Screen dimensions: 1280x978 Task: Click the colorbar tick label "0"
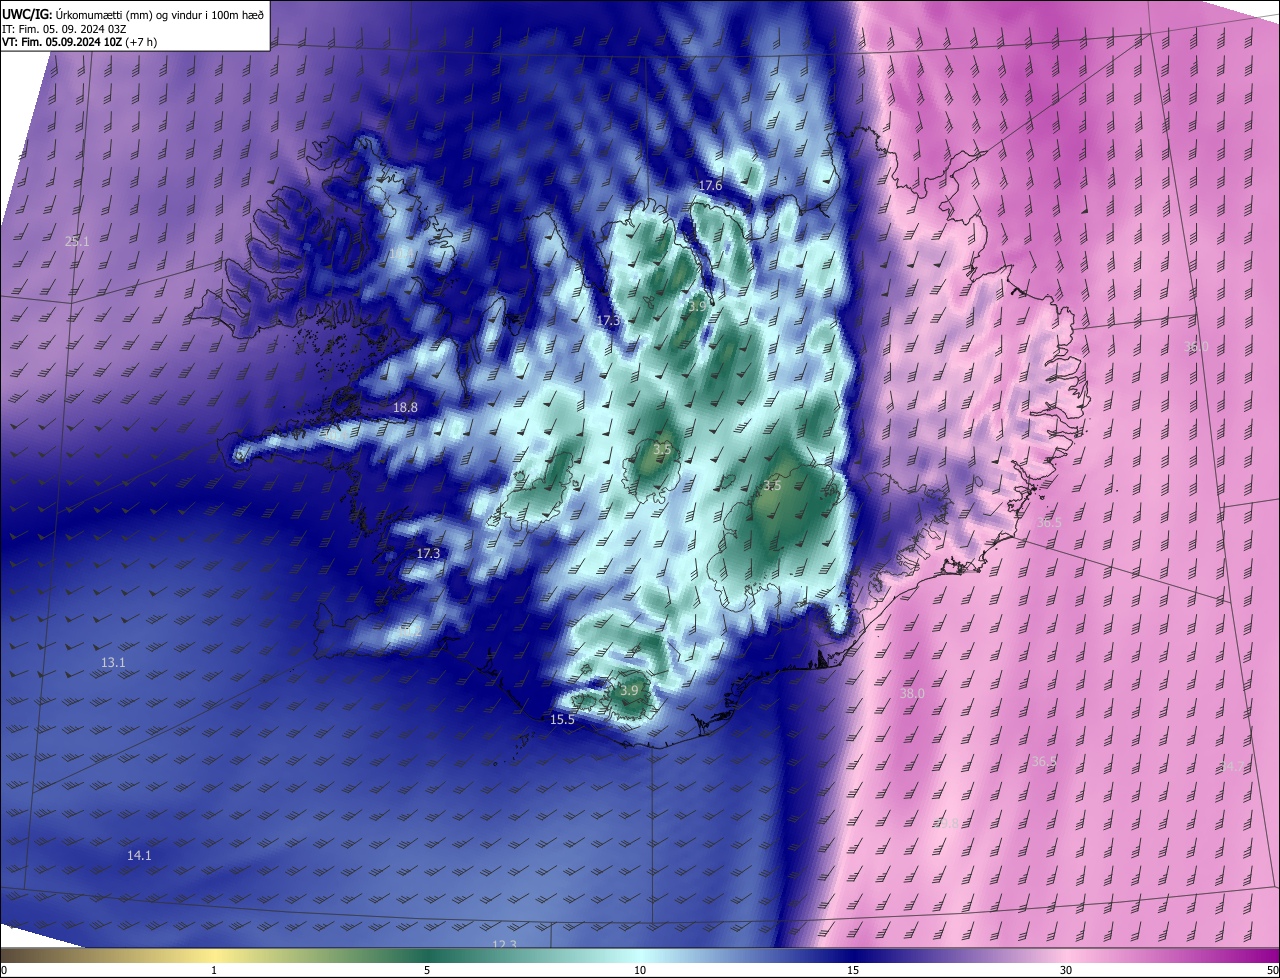point(4,971)
